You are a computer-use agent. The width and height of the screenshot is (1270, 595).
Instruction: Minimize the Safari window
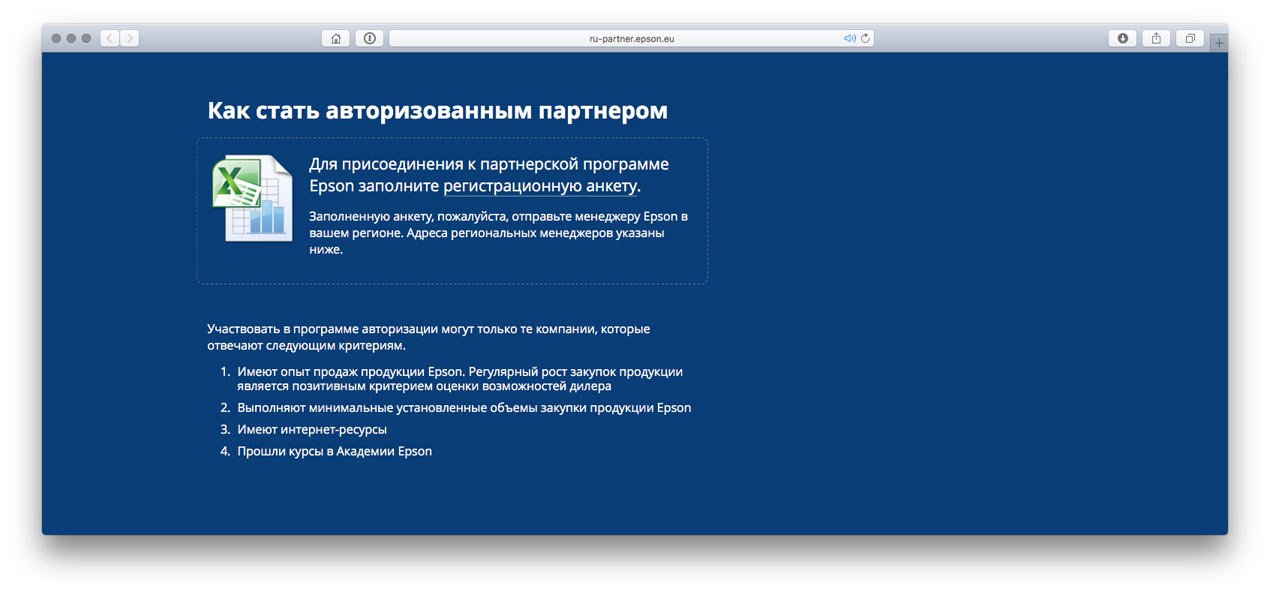click(71, 38)
